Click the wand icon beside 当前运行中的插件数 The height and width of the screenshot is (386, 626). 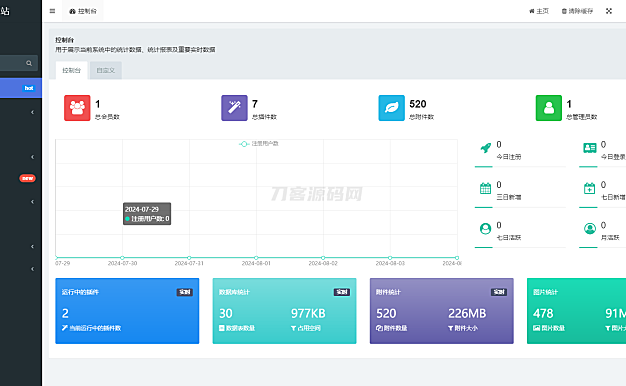coord(65,328)
